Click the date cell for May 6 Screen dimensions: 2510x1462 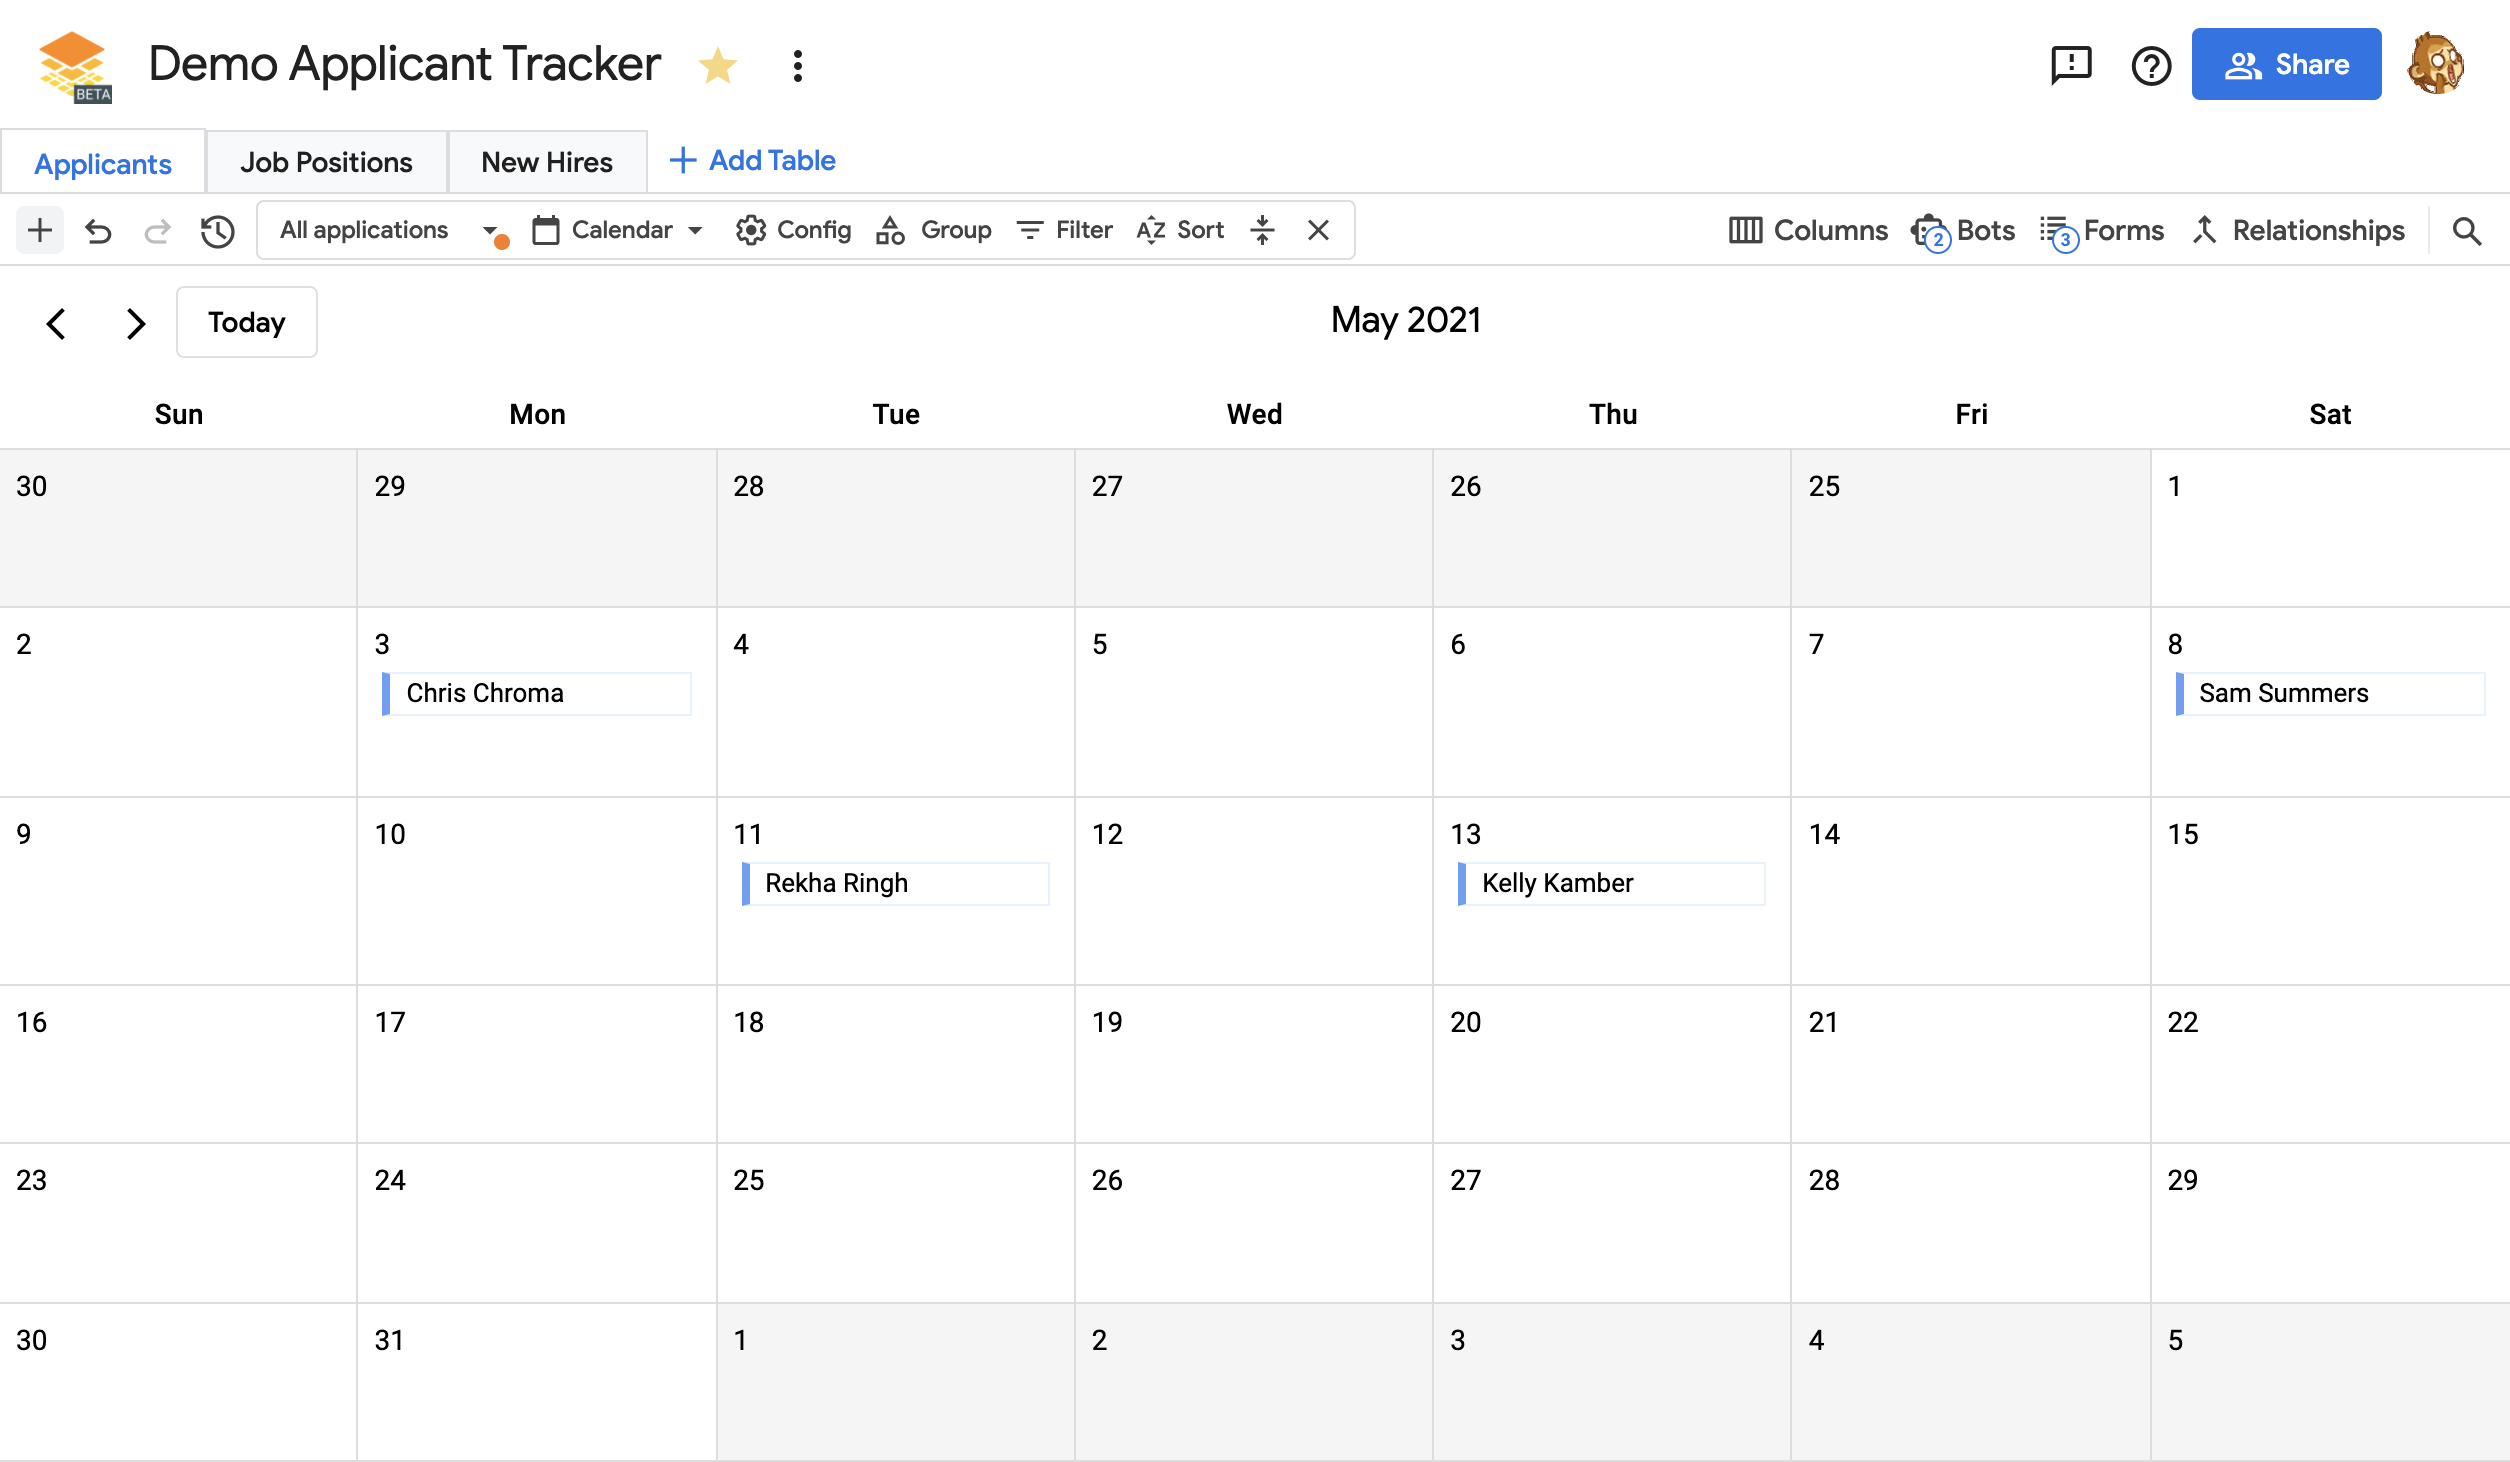click(x=1612, y=702)
